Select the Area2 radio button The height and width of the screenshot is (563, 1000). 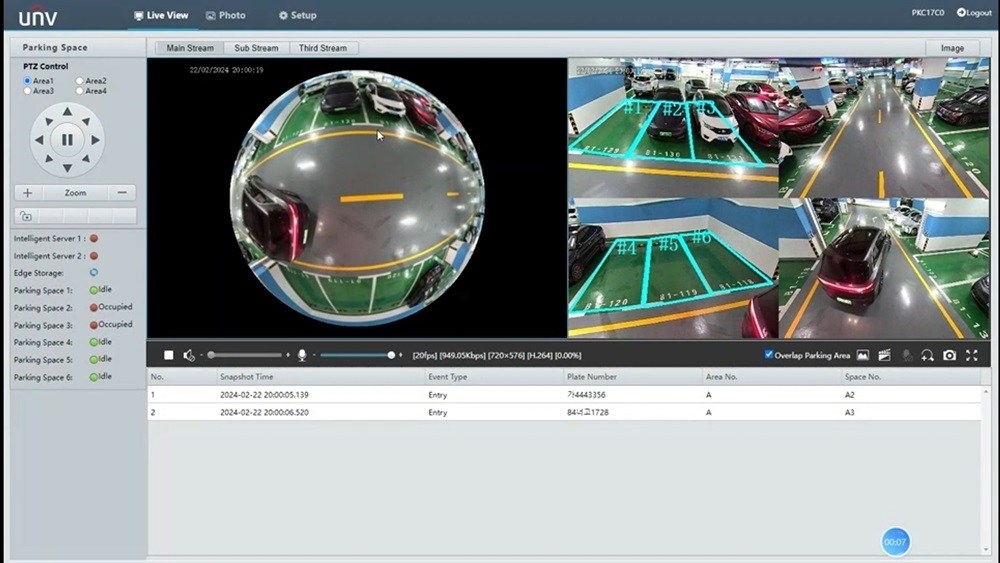(80, 81)
